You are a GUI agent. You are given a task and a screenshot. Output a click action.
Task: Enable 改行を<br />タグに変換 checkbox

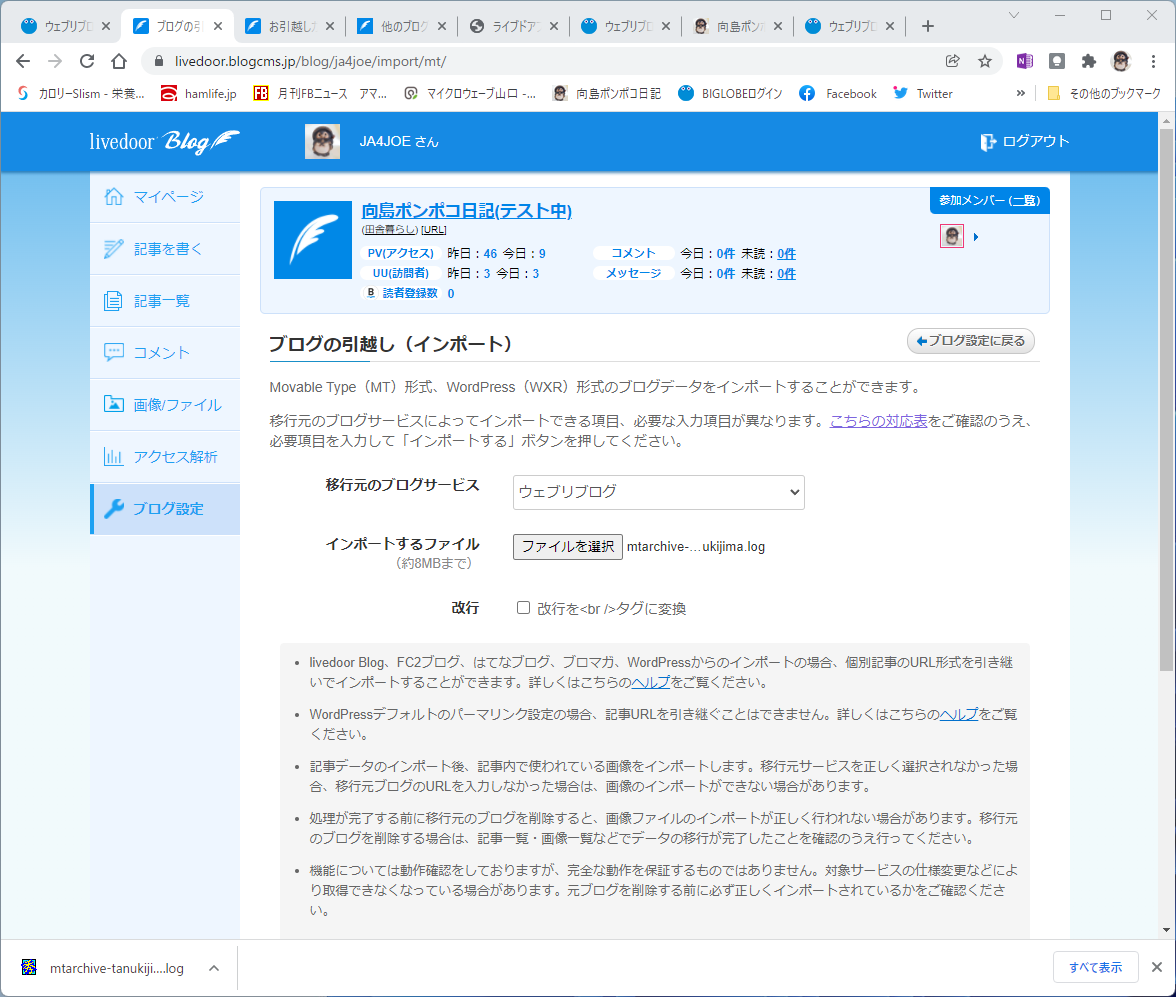(x=524, y=608)
